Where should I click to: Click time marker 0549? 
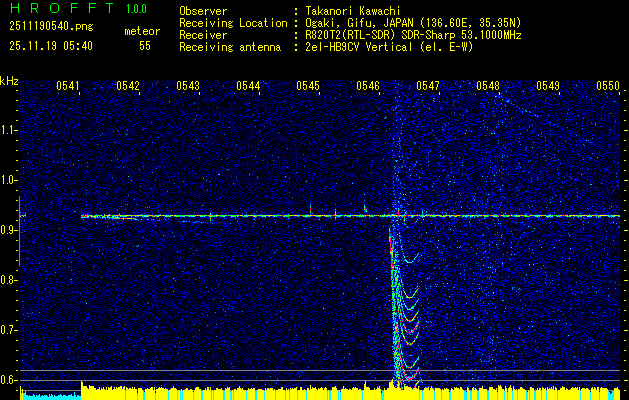pyautogui.click(x=548, y=85)
